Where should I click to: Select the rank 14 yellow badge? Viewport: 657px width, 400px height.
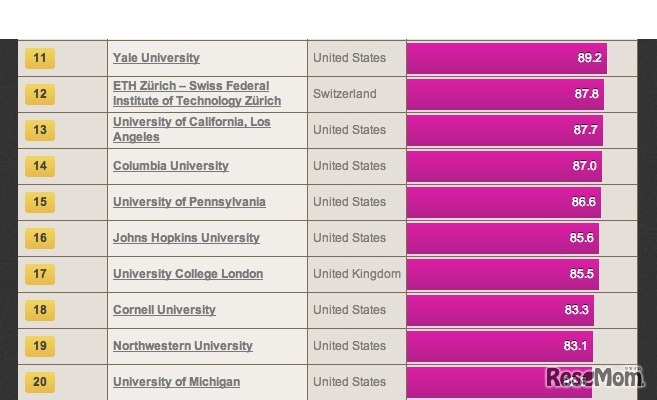click(39, 166)
